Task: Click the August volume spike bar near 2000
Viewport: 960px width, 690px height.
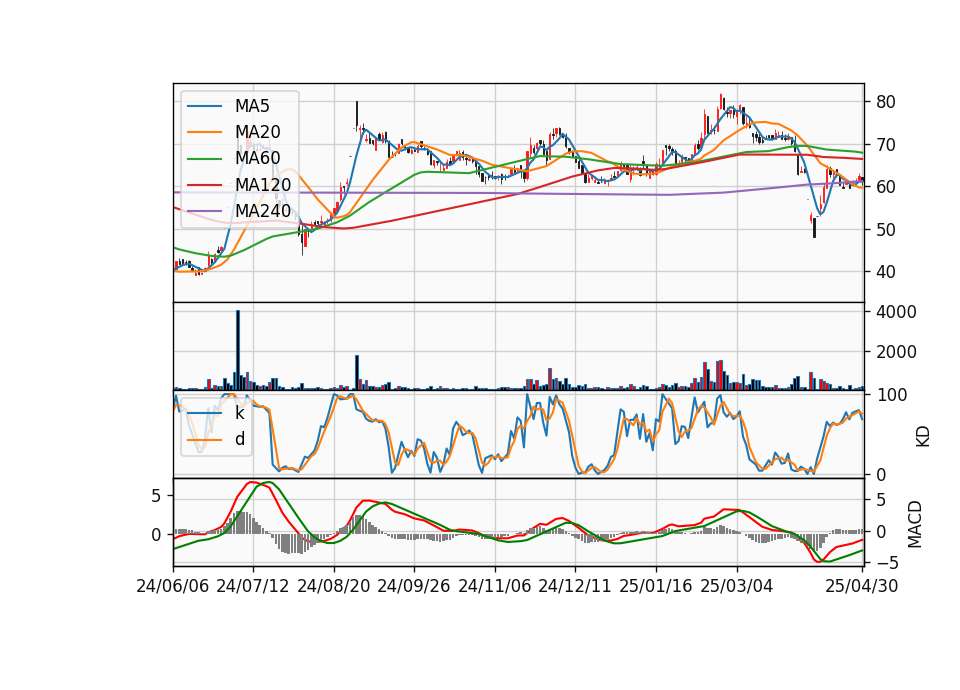Action: 357,372
